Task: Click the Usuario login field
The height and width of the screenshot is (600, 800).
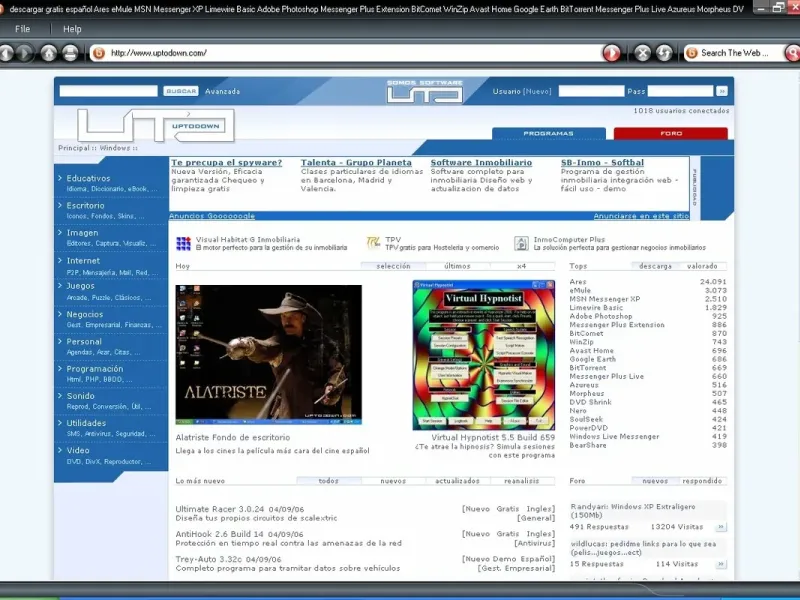Action: 591,91
